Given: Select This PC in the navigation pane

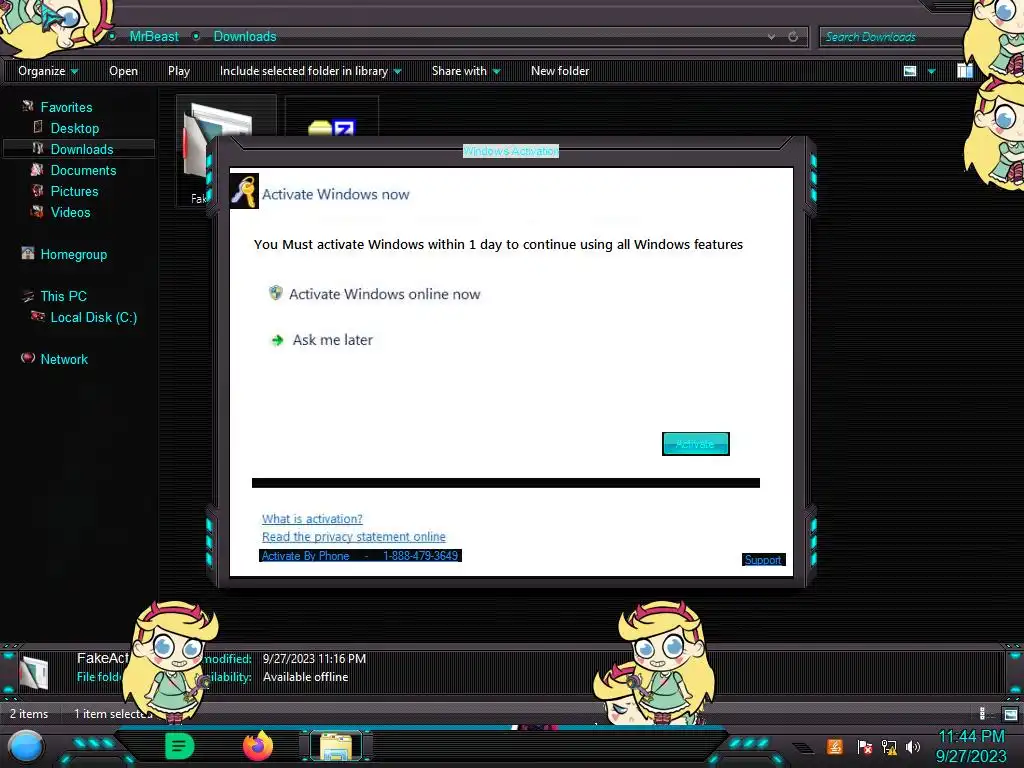Looking at the screenshot, I should pyautogui.click(x=63, y=296).
